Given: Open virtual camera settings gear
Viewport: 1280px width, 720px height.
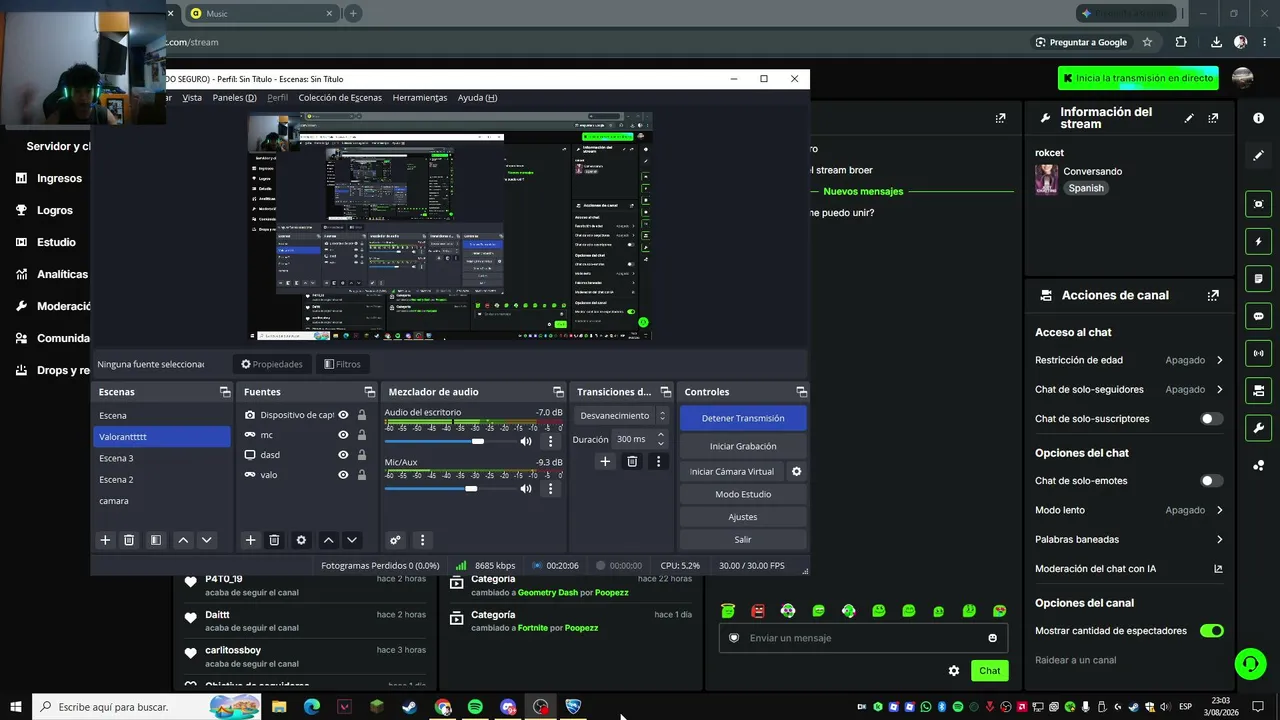Looking at the screenshot, I should tap(797, 471).
